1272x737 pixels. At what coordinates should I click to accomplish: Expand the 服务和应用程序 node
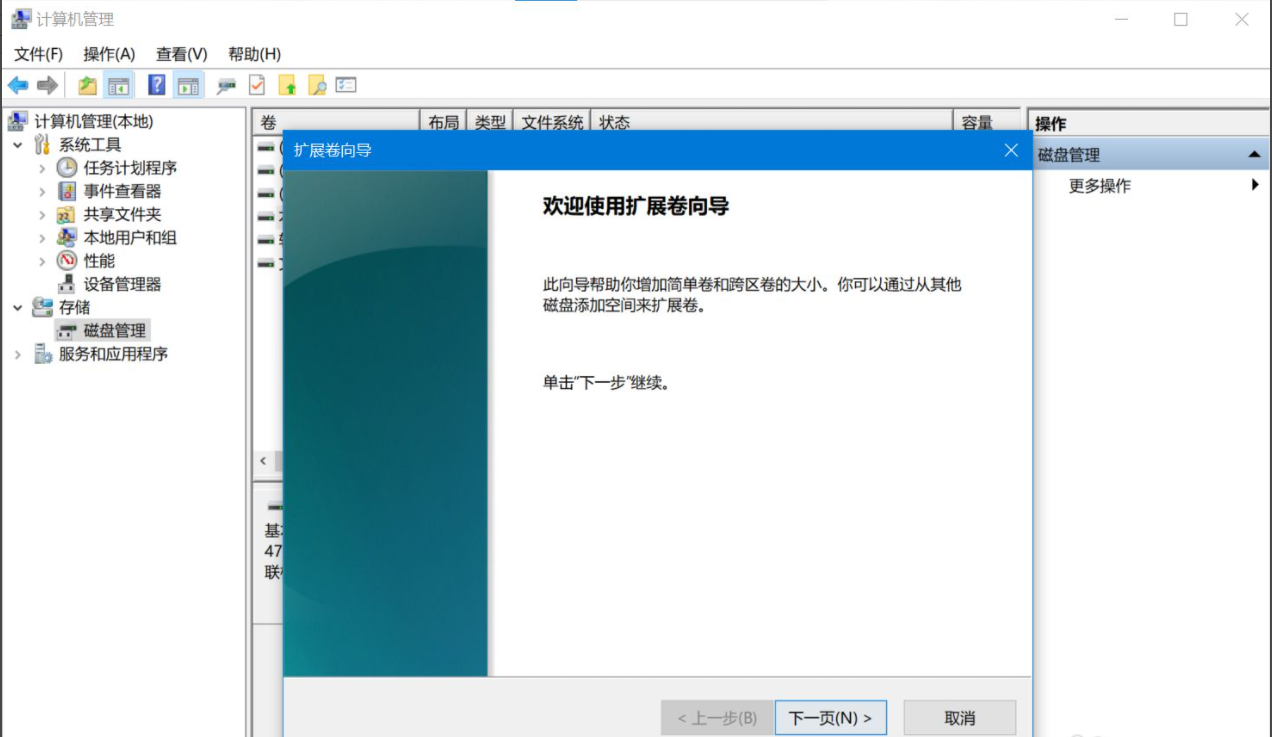[18, 354]
